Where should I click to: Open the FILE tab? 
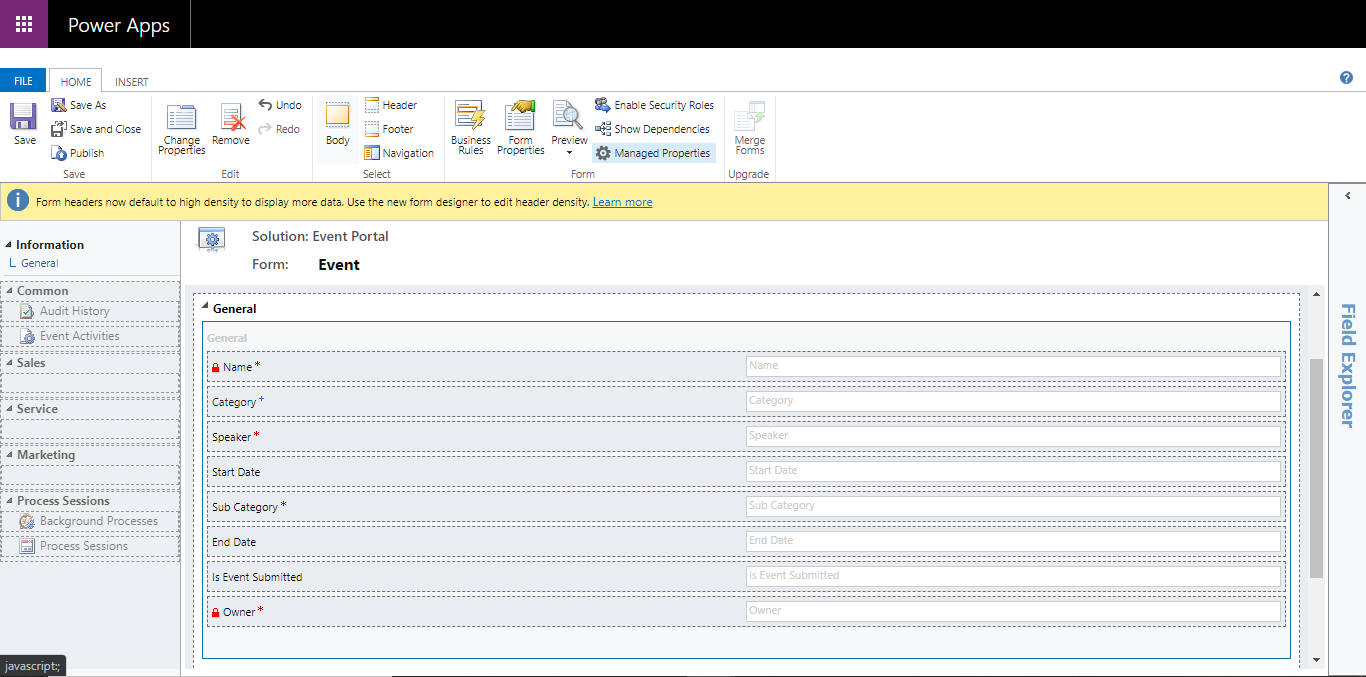(22, 80)
